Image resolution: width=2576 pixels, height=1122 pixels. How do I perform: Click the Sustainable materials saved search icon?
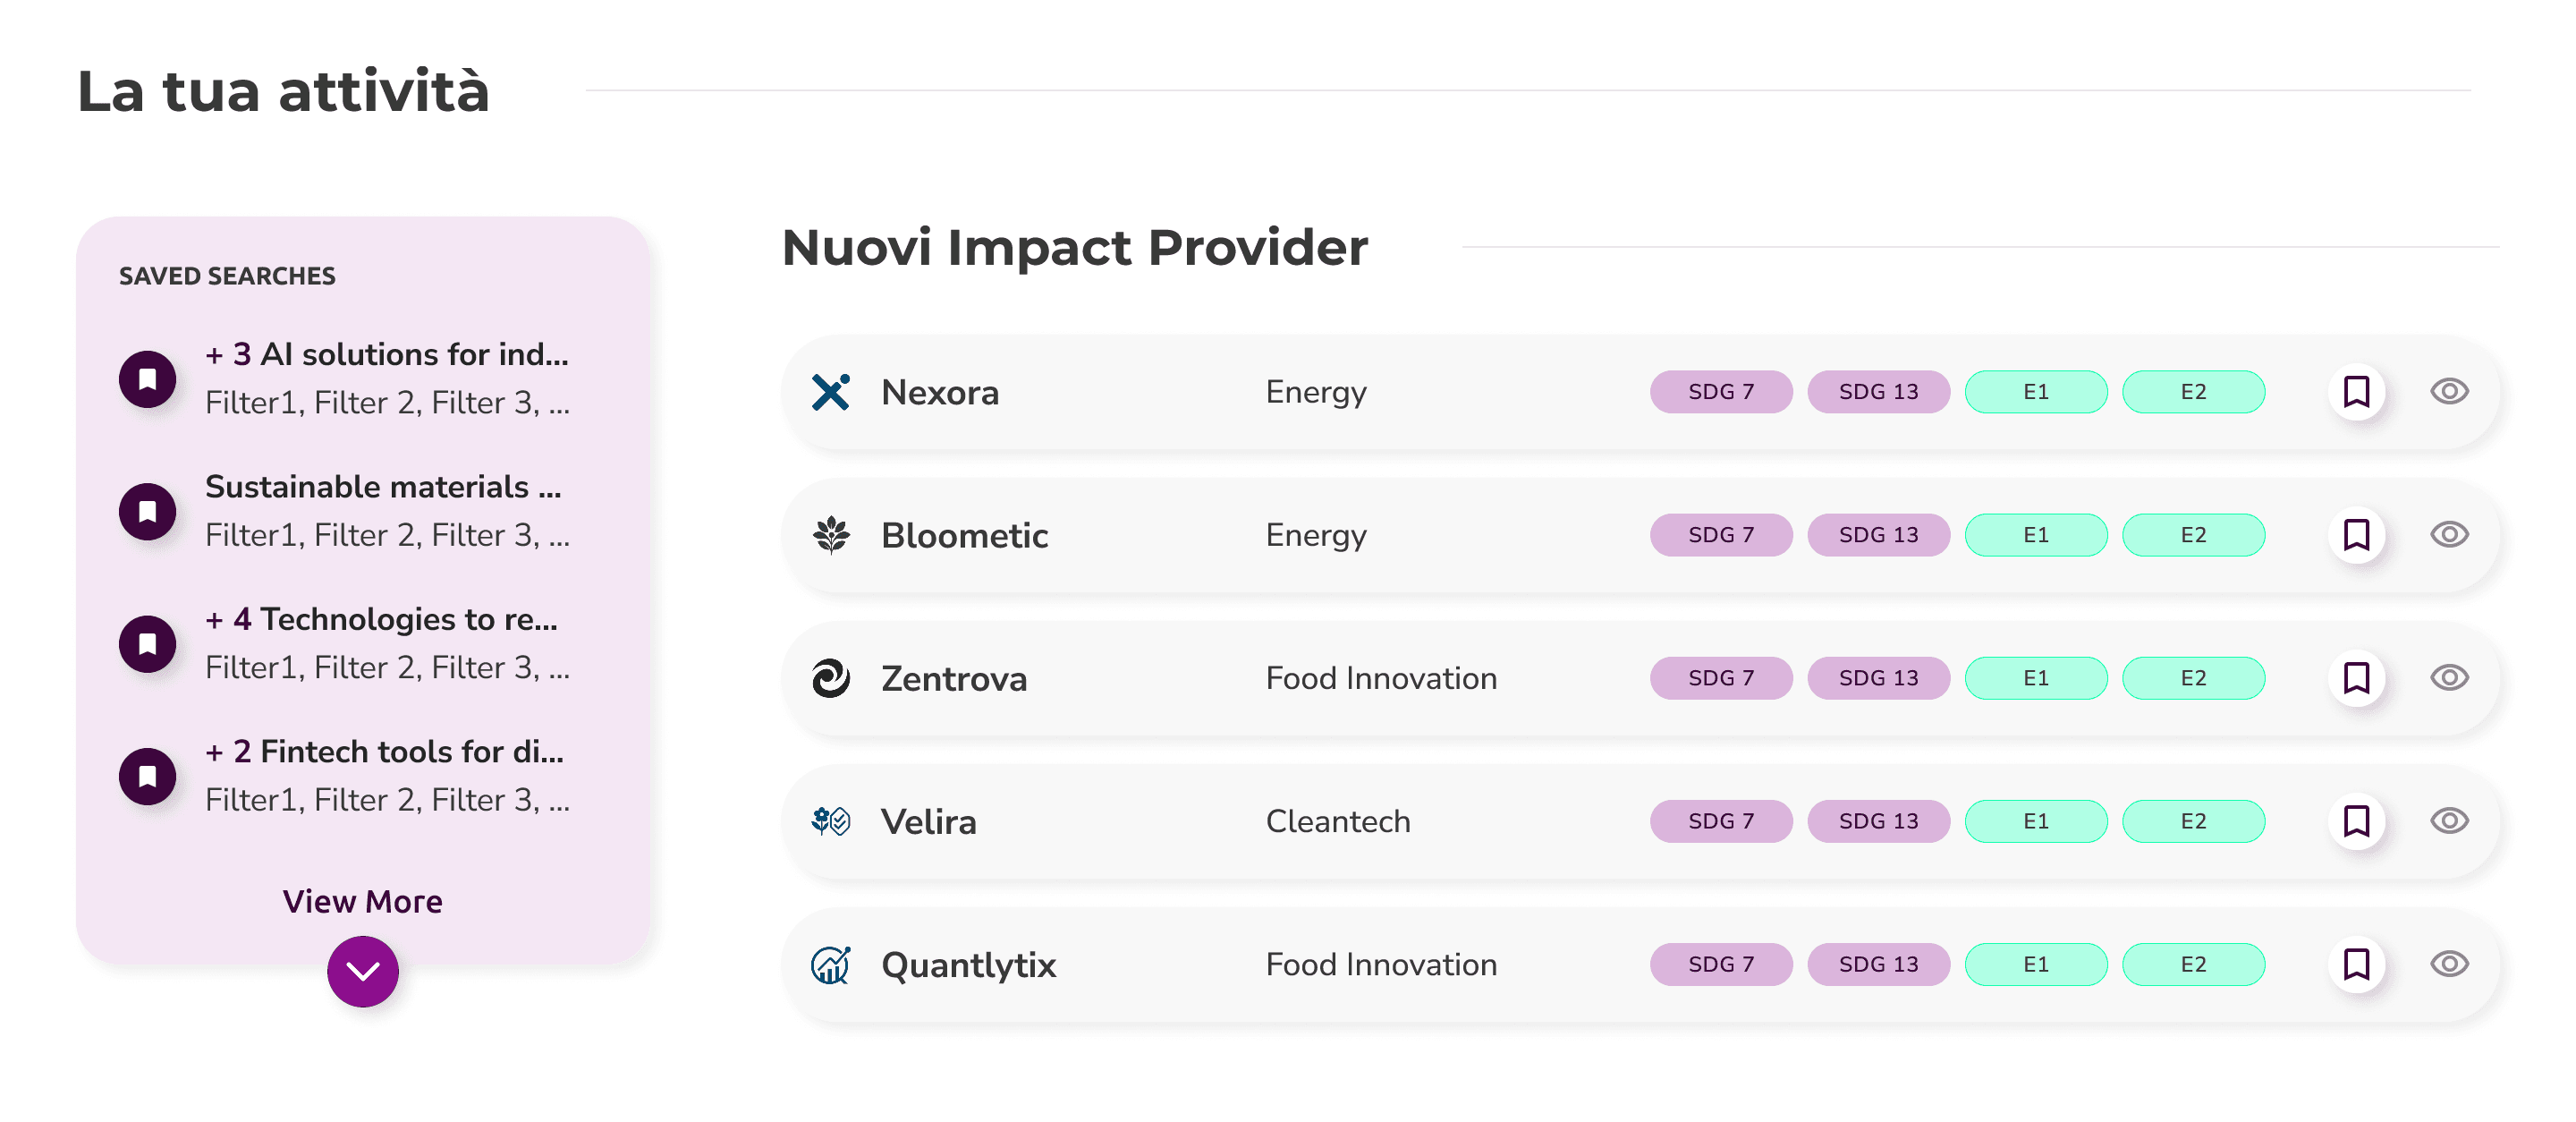[x=148, y=511]
